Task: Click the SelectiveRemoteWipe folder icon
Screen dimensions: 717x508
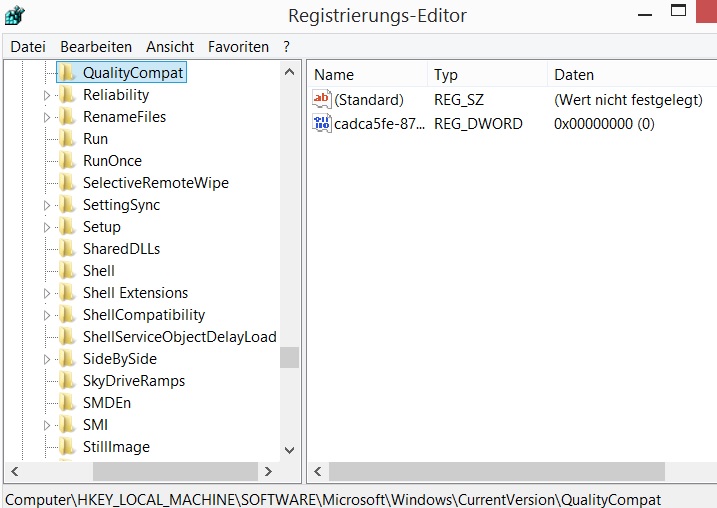Action: coord(68,182)
